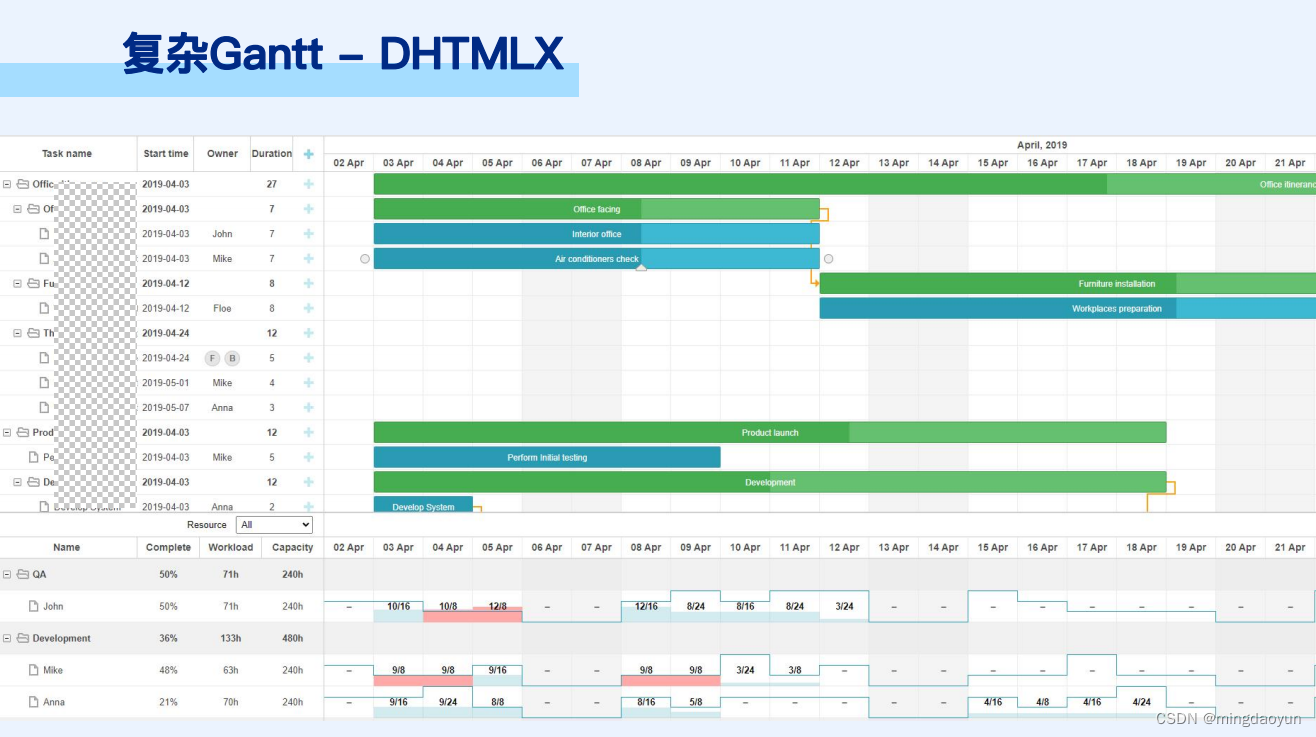
Task: Click the Duration column header
Action: click(272, 154)
